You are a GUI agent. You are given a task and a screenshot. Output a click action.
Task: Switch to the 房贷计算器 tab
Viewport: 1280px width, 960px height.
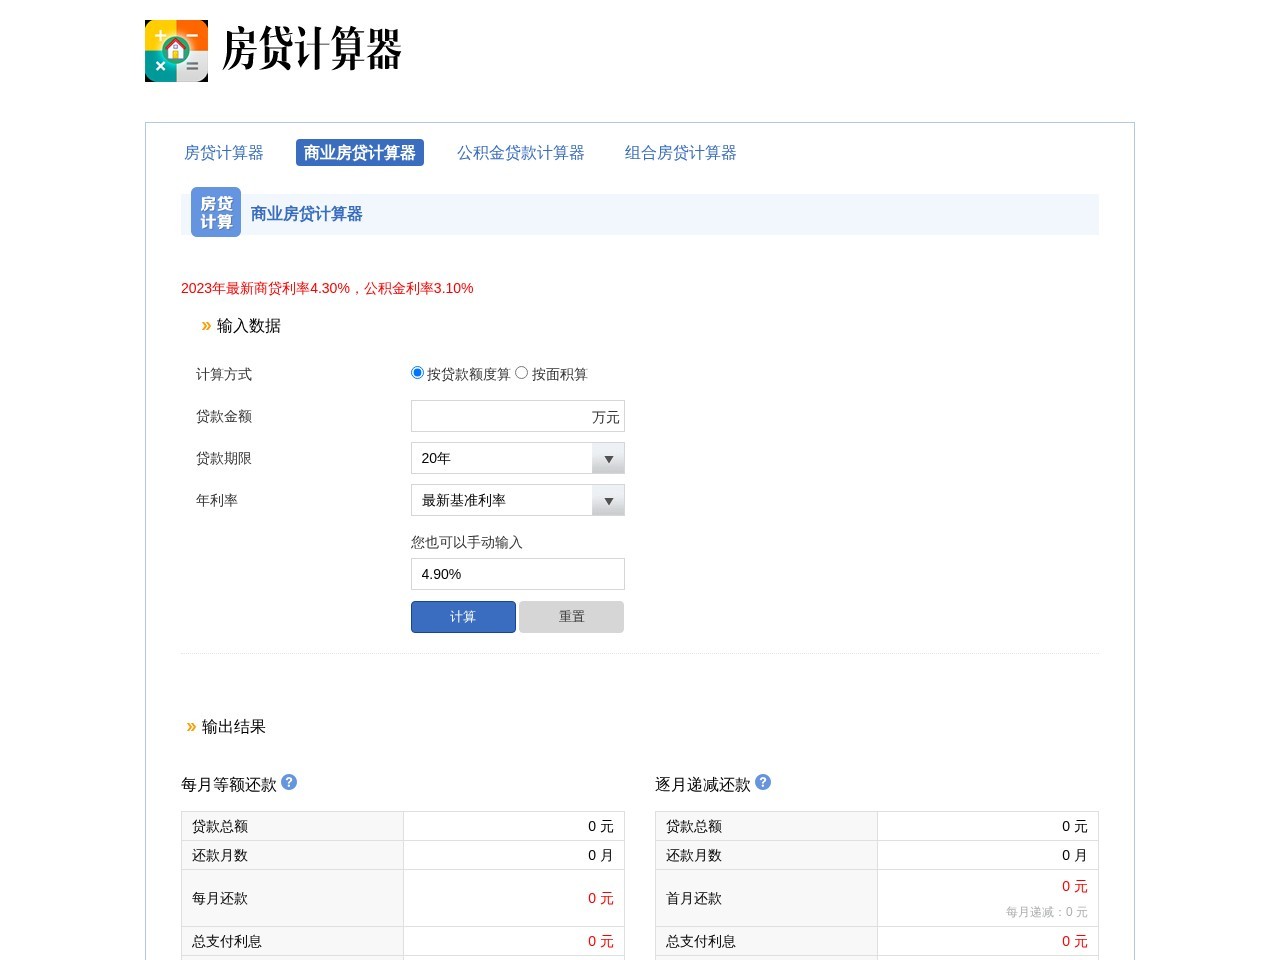click(x=224, y=152)
